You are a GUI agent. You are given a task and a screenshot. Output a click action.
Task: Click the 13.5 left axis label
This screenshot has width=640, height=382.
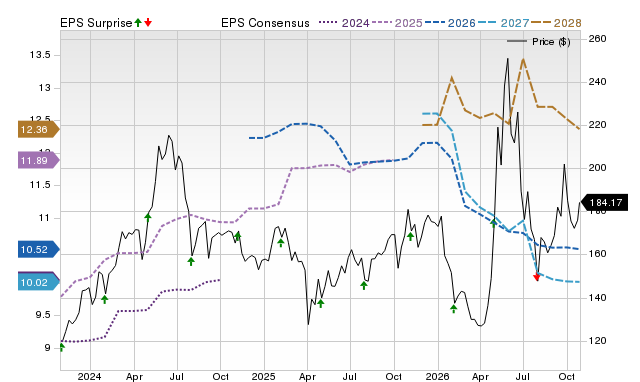[x=40, y=55]
